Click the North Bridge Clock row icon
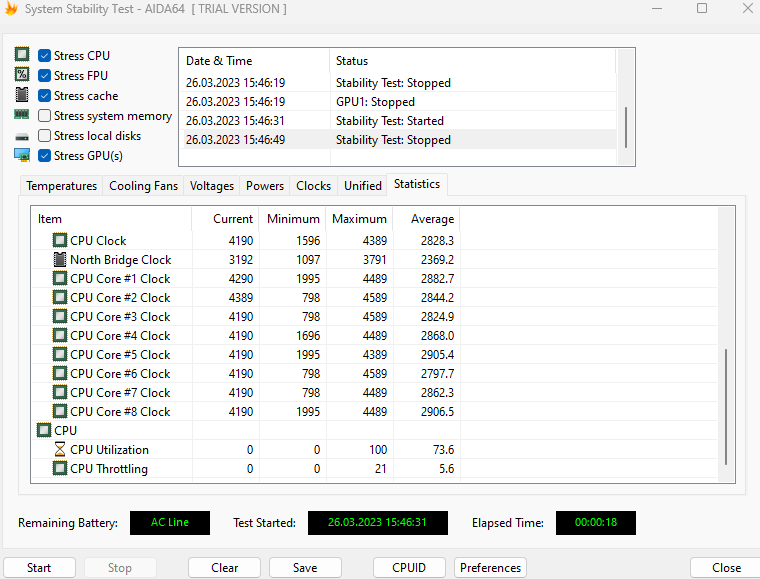The height and width of the screenshot is (579, 760). (x=60, y=260)
